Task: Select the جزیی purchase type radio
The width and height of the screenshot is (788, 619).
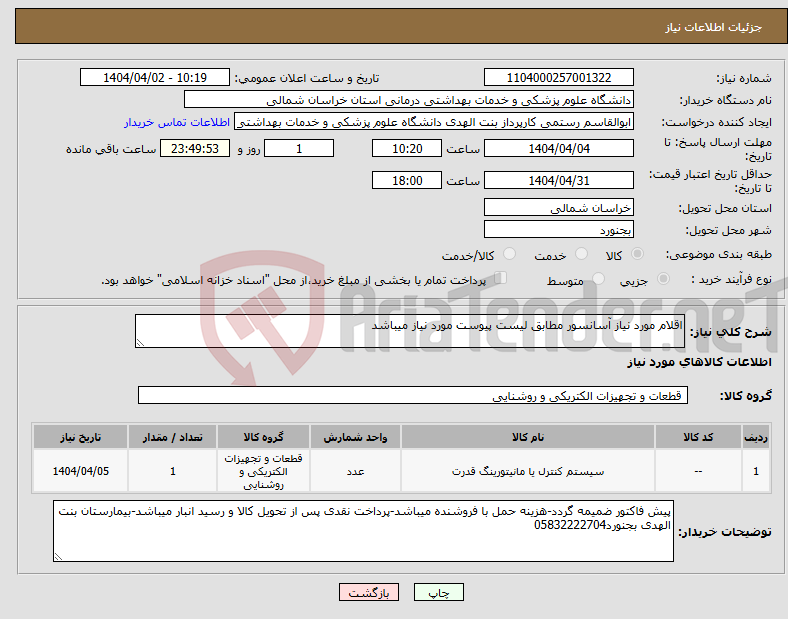Action: pos(663,278)
